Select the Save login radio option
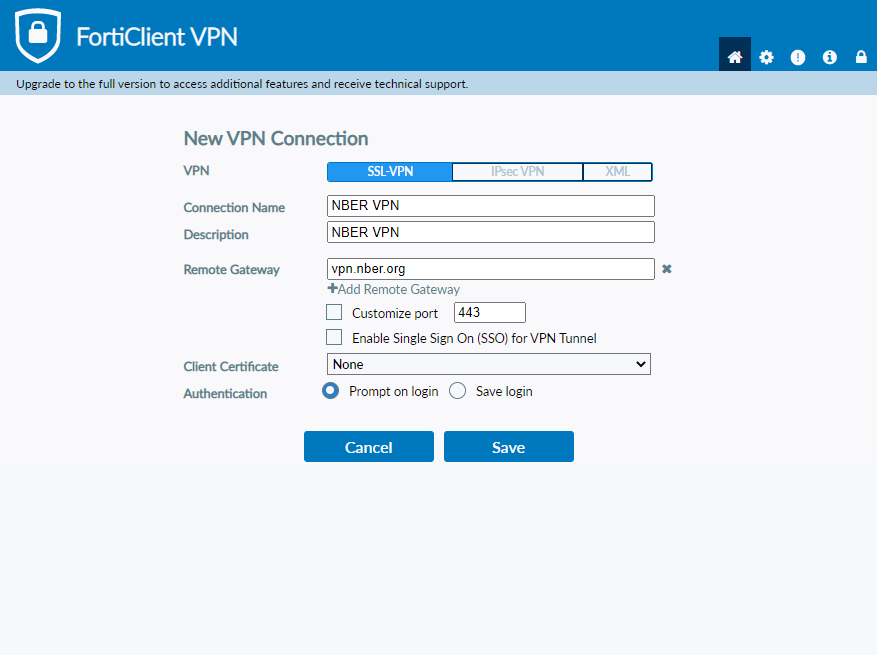 pyautogui.click(x=458, y=391)
